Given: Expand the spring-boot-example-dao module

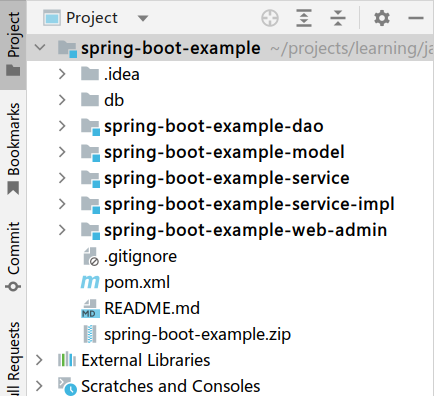Looking at the screenshot, I should pos(62,126).
